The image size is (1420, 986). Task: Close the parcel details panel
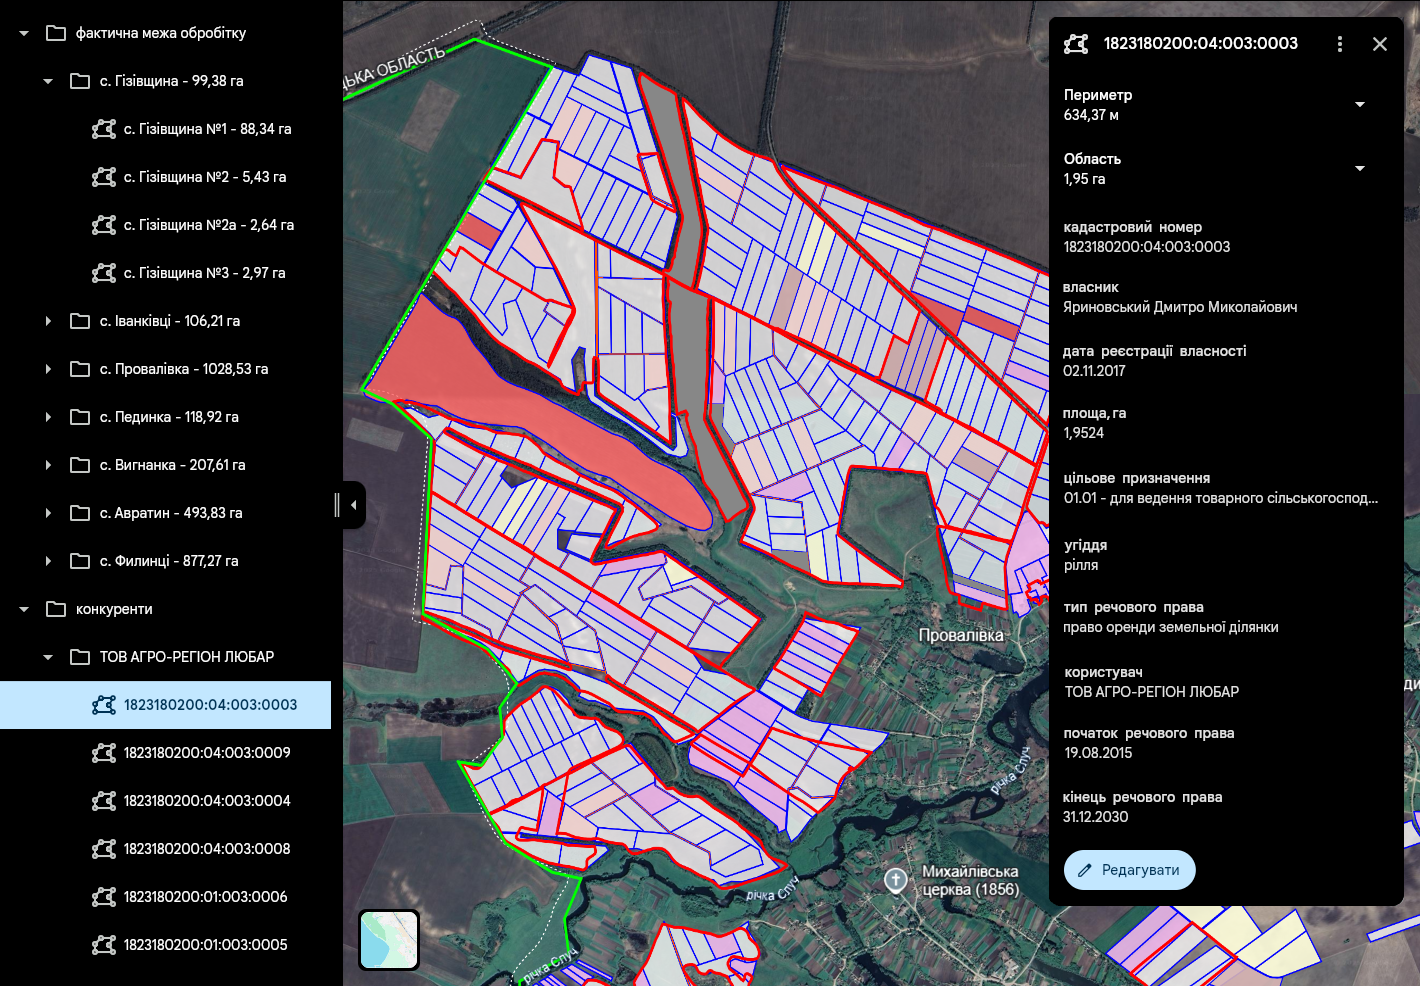point(1380,44)
